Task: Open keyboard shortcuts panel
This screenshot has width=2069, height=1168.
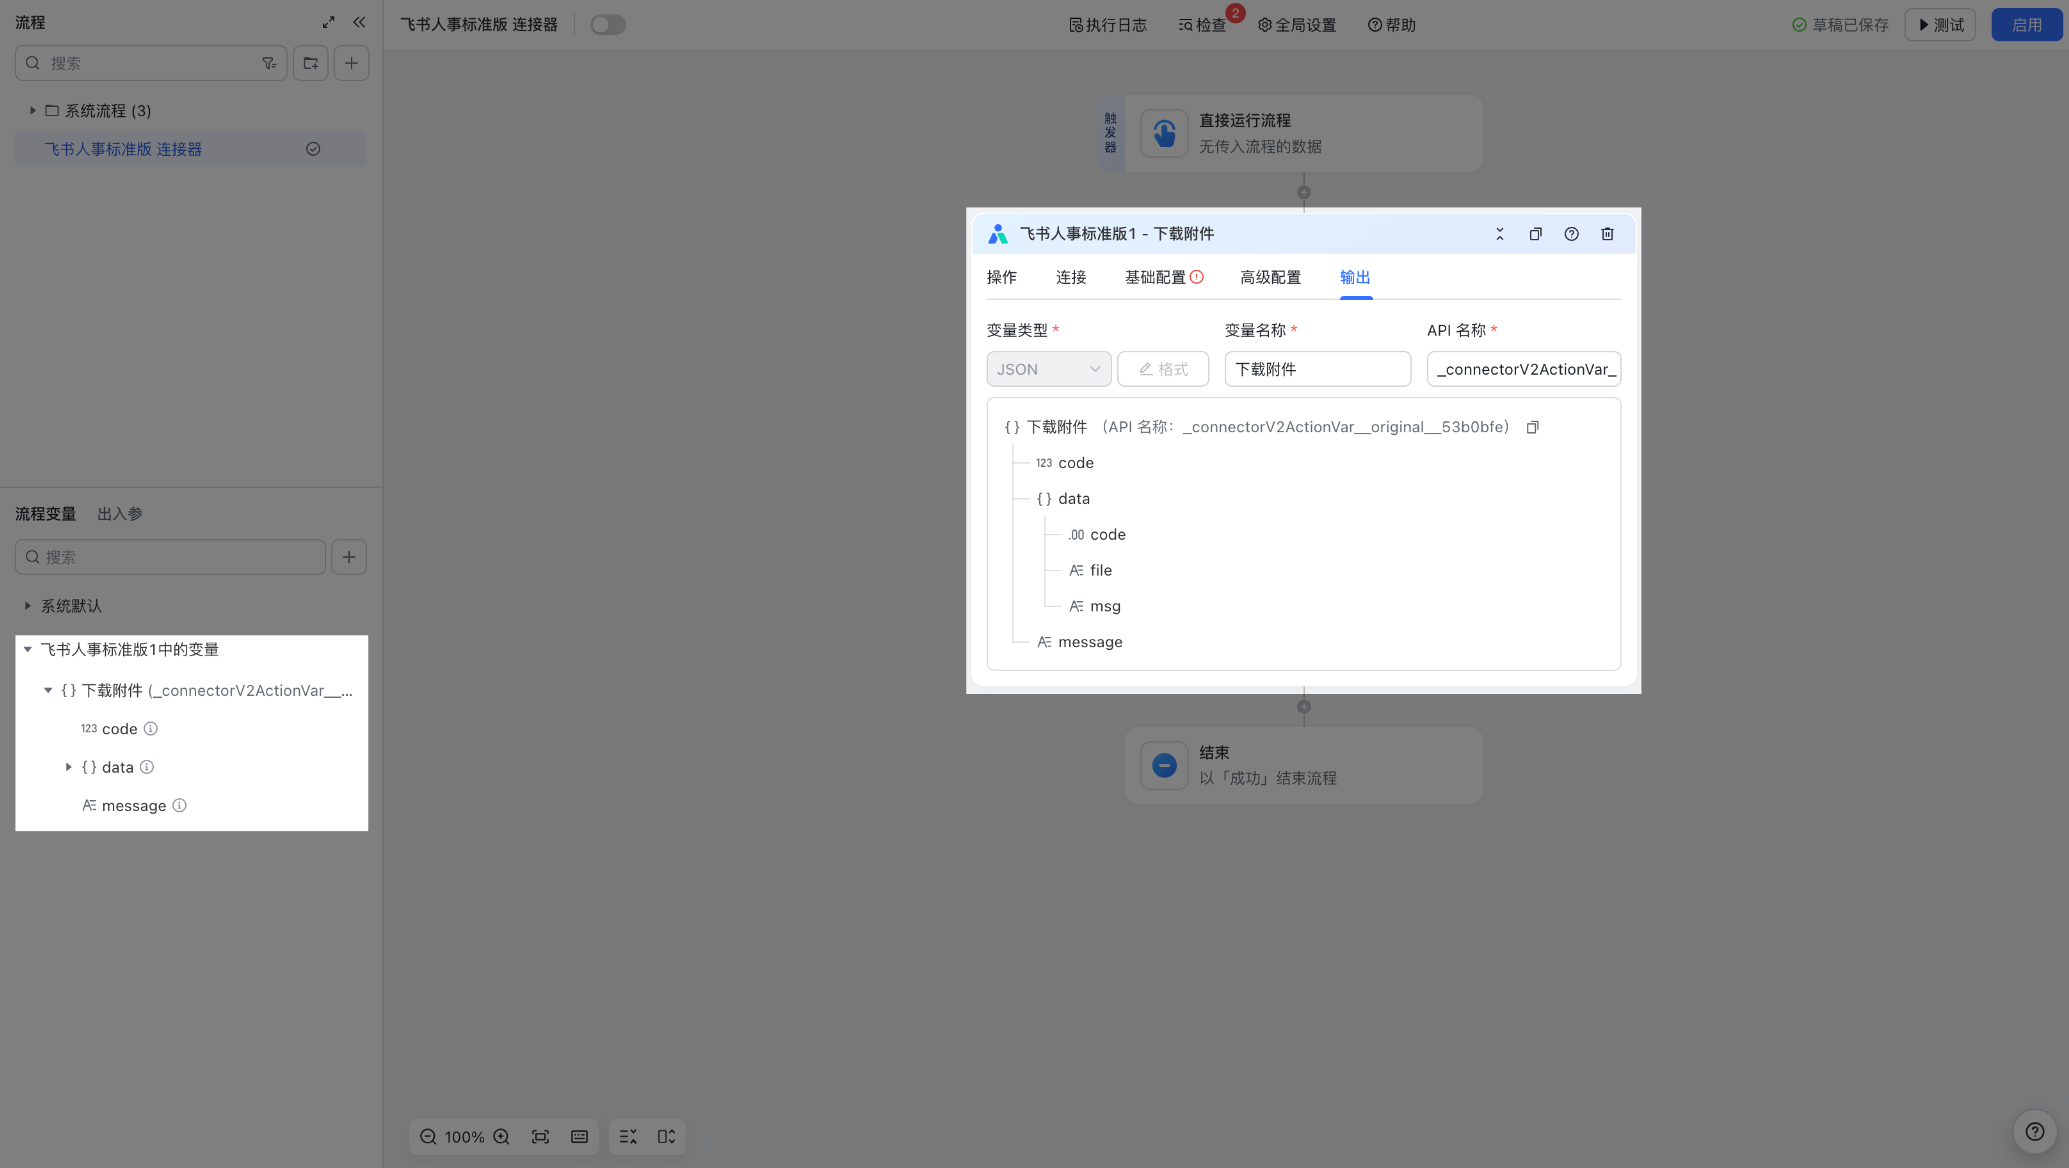Action: point(579,1137)
